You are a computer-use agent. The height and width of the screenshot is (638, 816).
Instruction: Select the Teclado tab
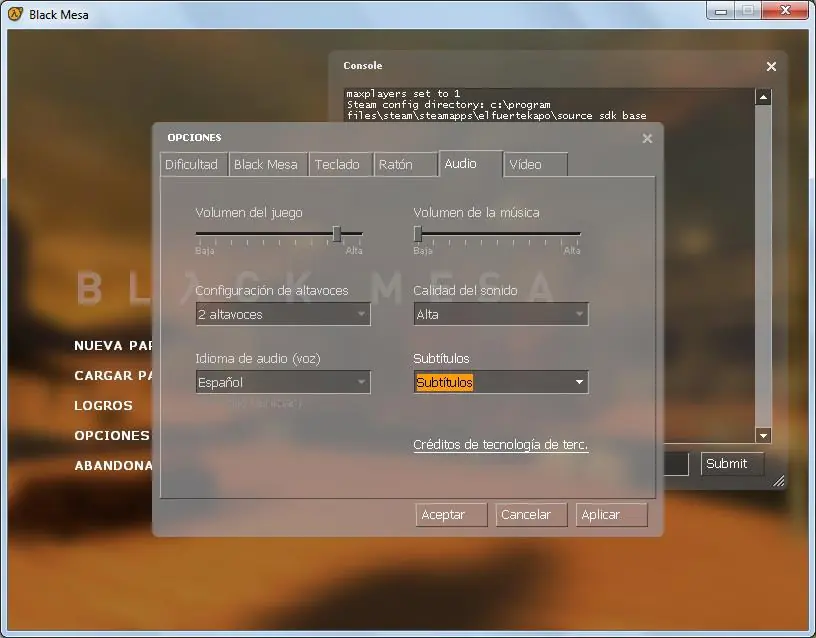tap(341, 164)
